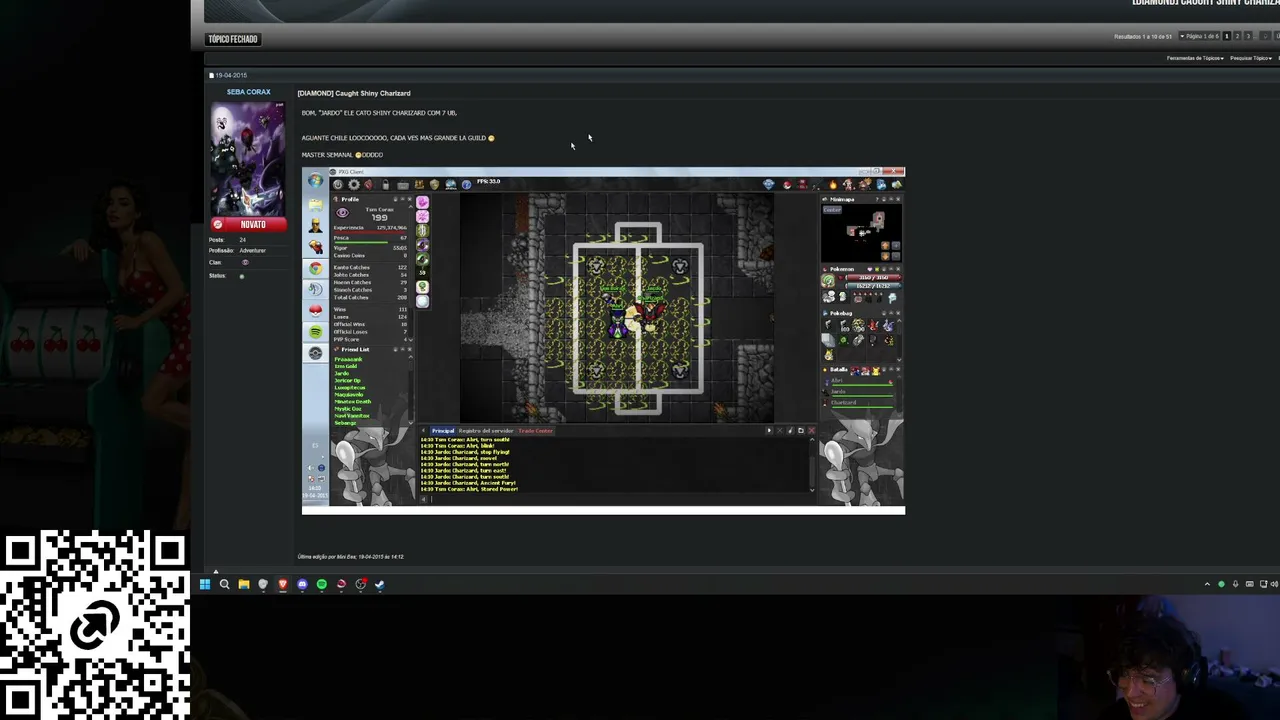Image resolution: width=1280 pixels, height=720 pixels.
Task: Open Discord from the taskbar
Action: pos(302,584)
